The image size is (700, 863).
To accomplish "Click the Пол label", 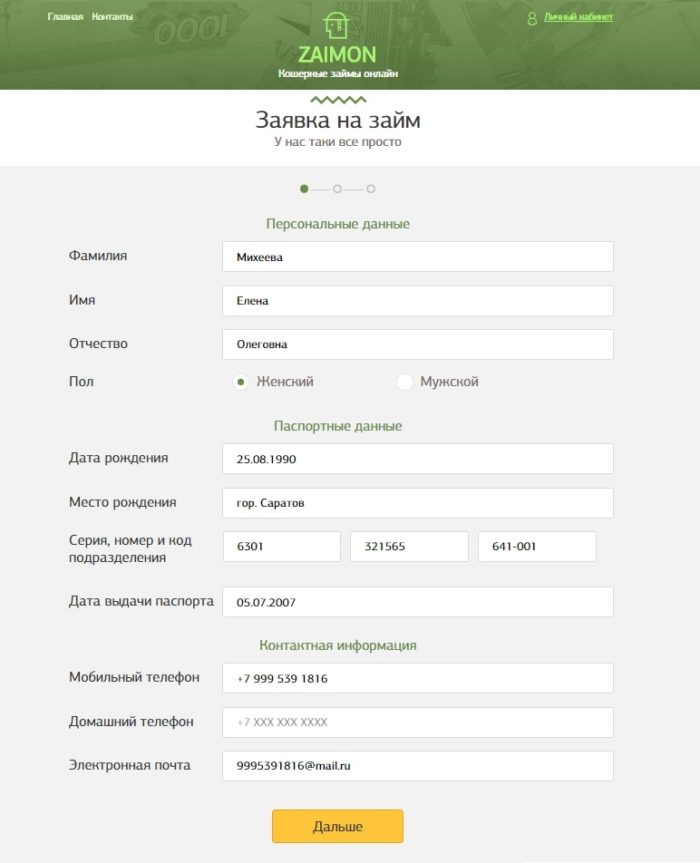I will [x=81, y=381].
